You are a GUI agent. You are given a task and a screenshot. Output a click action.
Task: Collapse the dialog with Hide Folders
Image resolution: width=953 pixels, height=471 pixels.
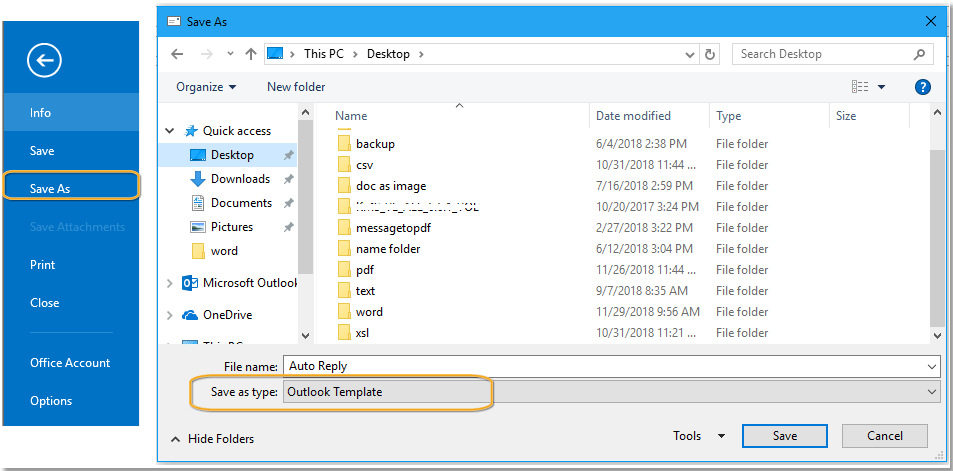pos(211,438)
